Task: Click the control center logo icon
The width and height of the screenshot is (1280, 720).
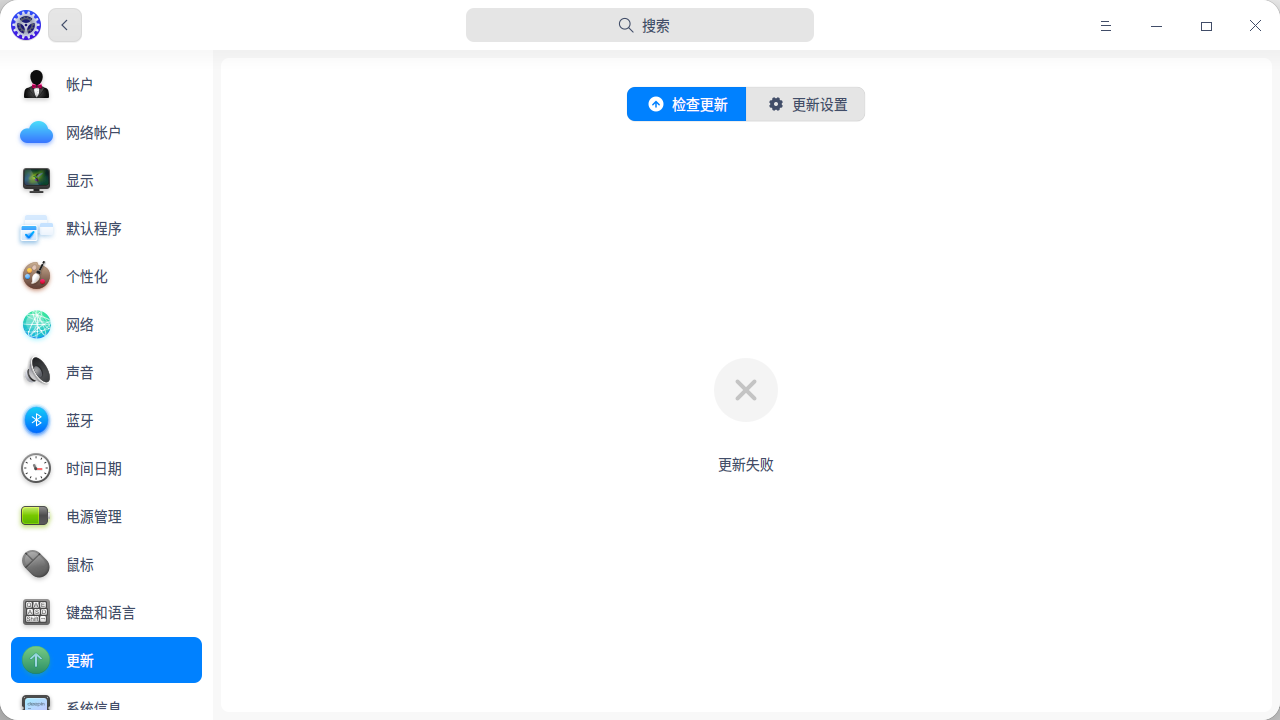Action: click(x=26, y=26)
